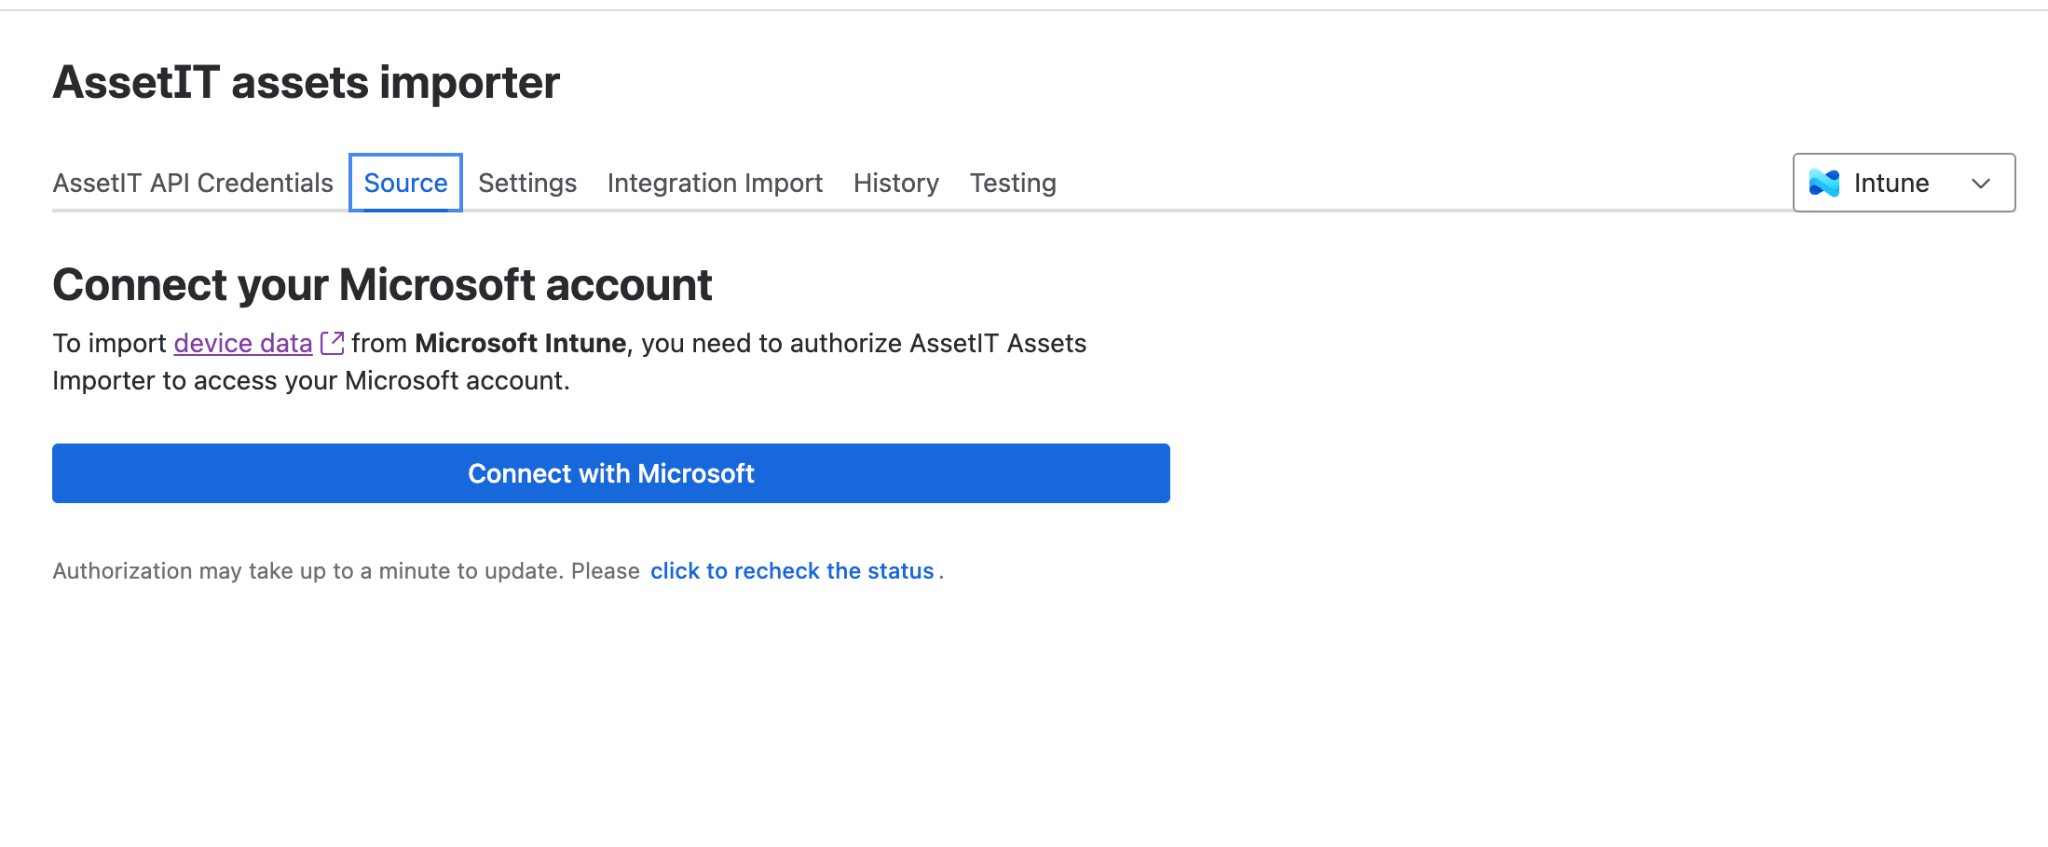Click the external link icon beside device data
Screen dimensions: 2048x847
pos(332,343)
